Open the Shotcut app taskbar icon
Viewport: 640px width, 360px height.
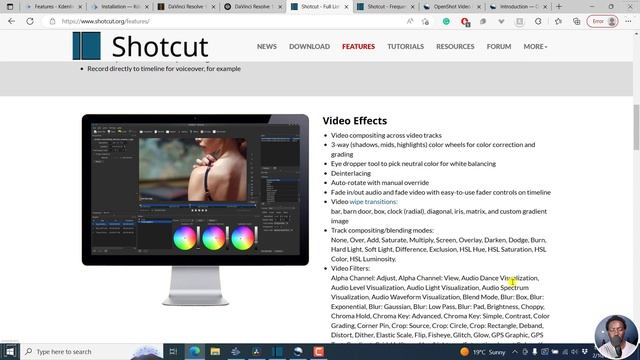(x=277, y=351)
